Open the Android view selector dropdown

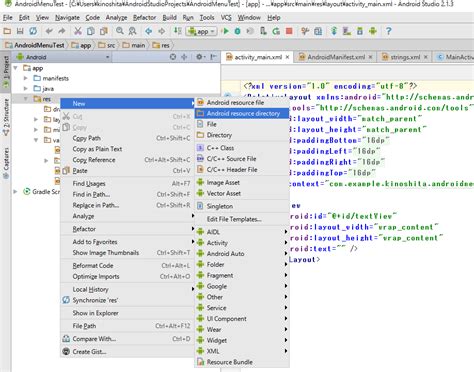pos(63,57)
